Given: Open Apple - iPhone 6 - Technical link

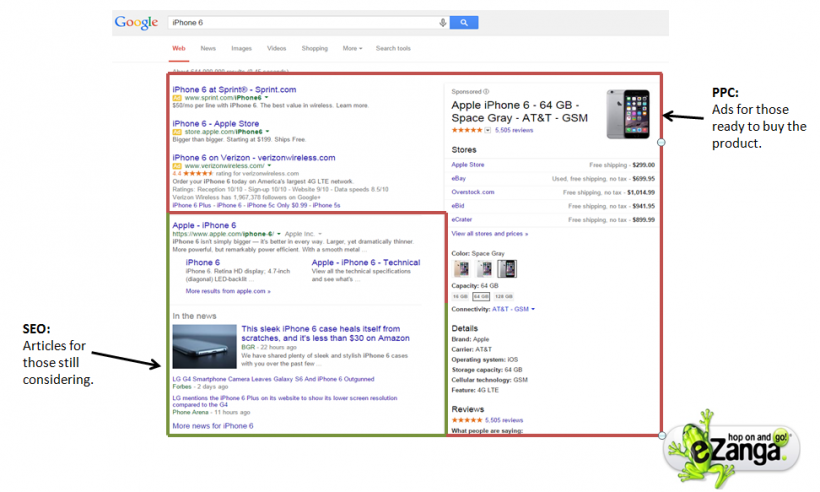Looking at the screenshot, I should pyautogui.click(x=366, y=262).
